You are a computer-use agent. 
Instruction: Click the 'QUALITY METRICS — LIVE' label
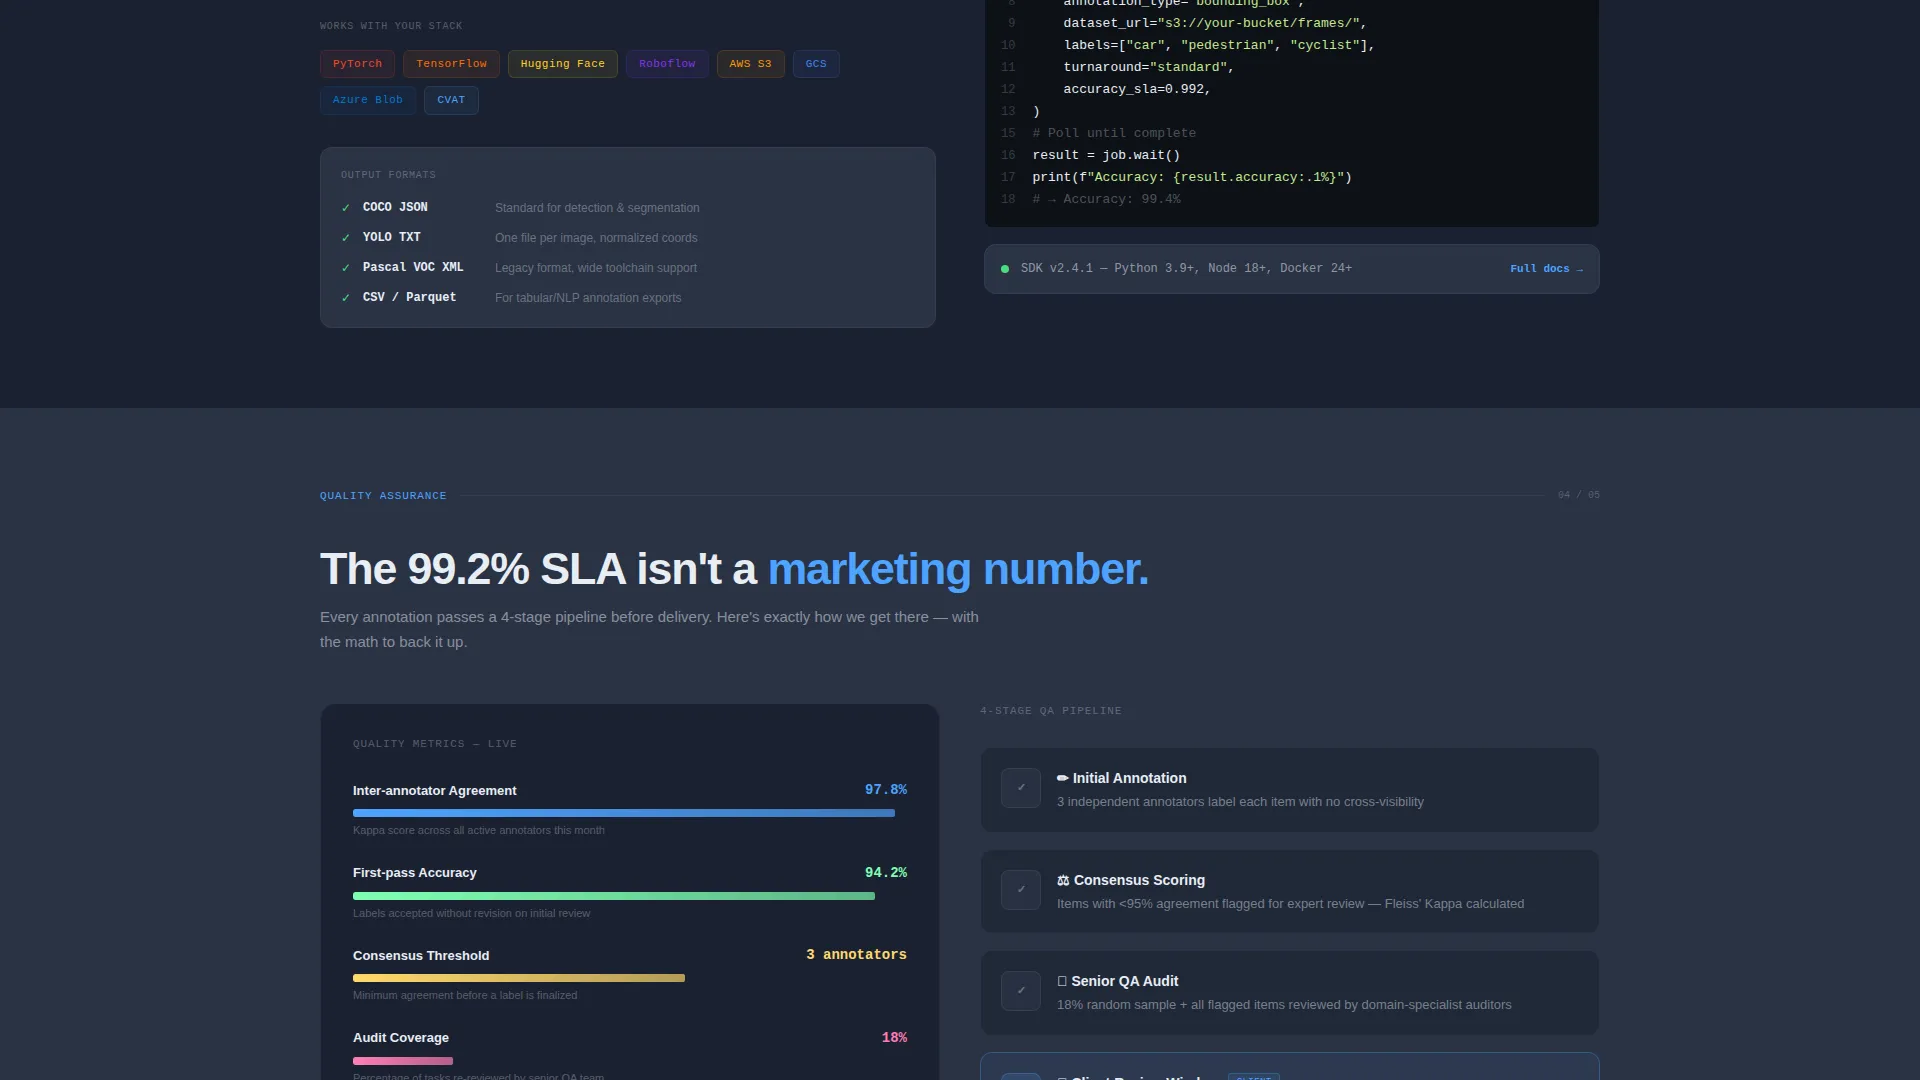pyautogui.click(x=435, y=744)
